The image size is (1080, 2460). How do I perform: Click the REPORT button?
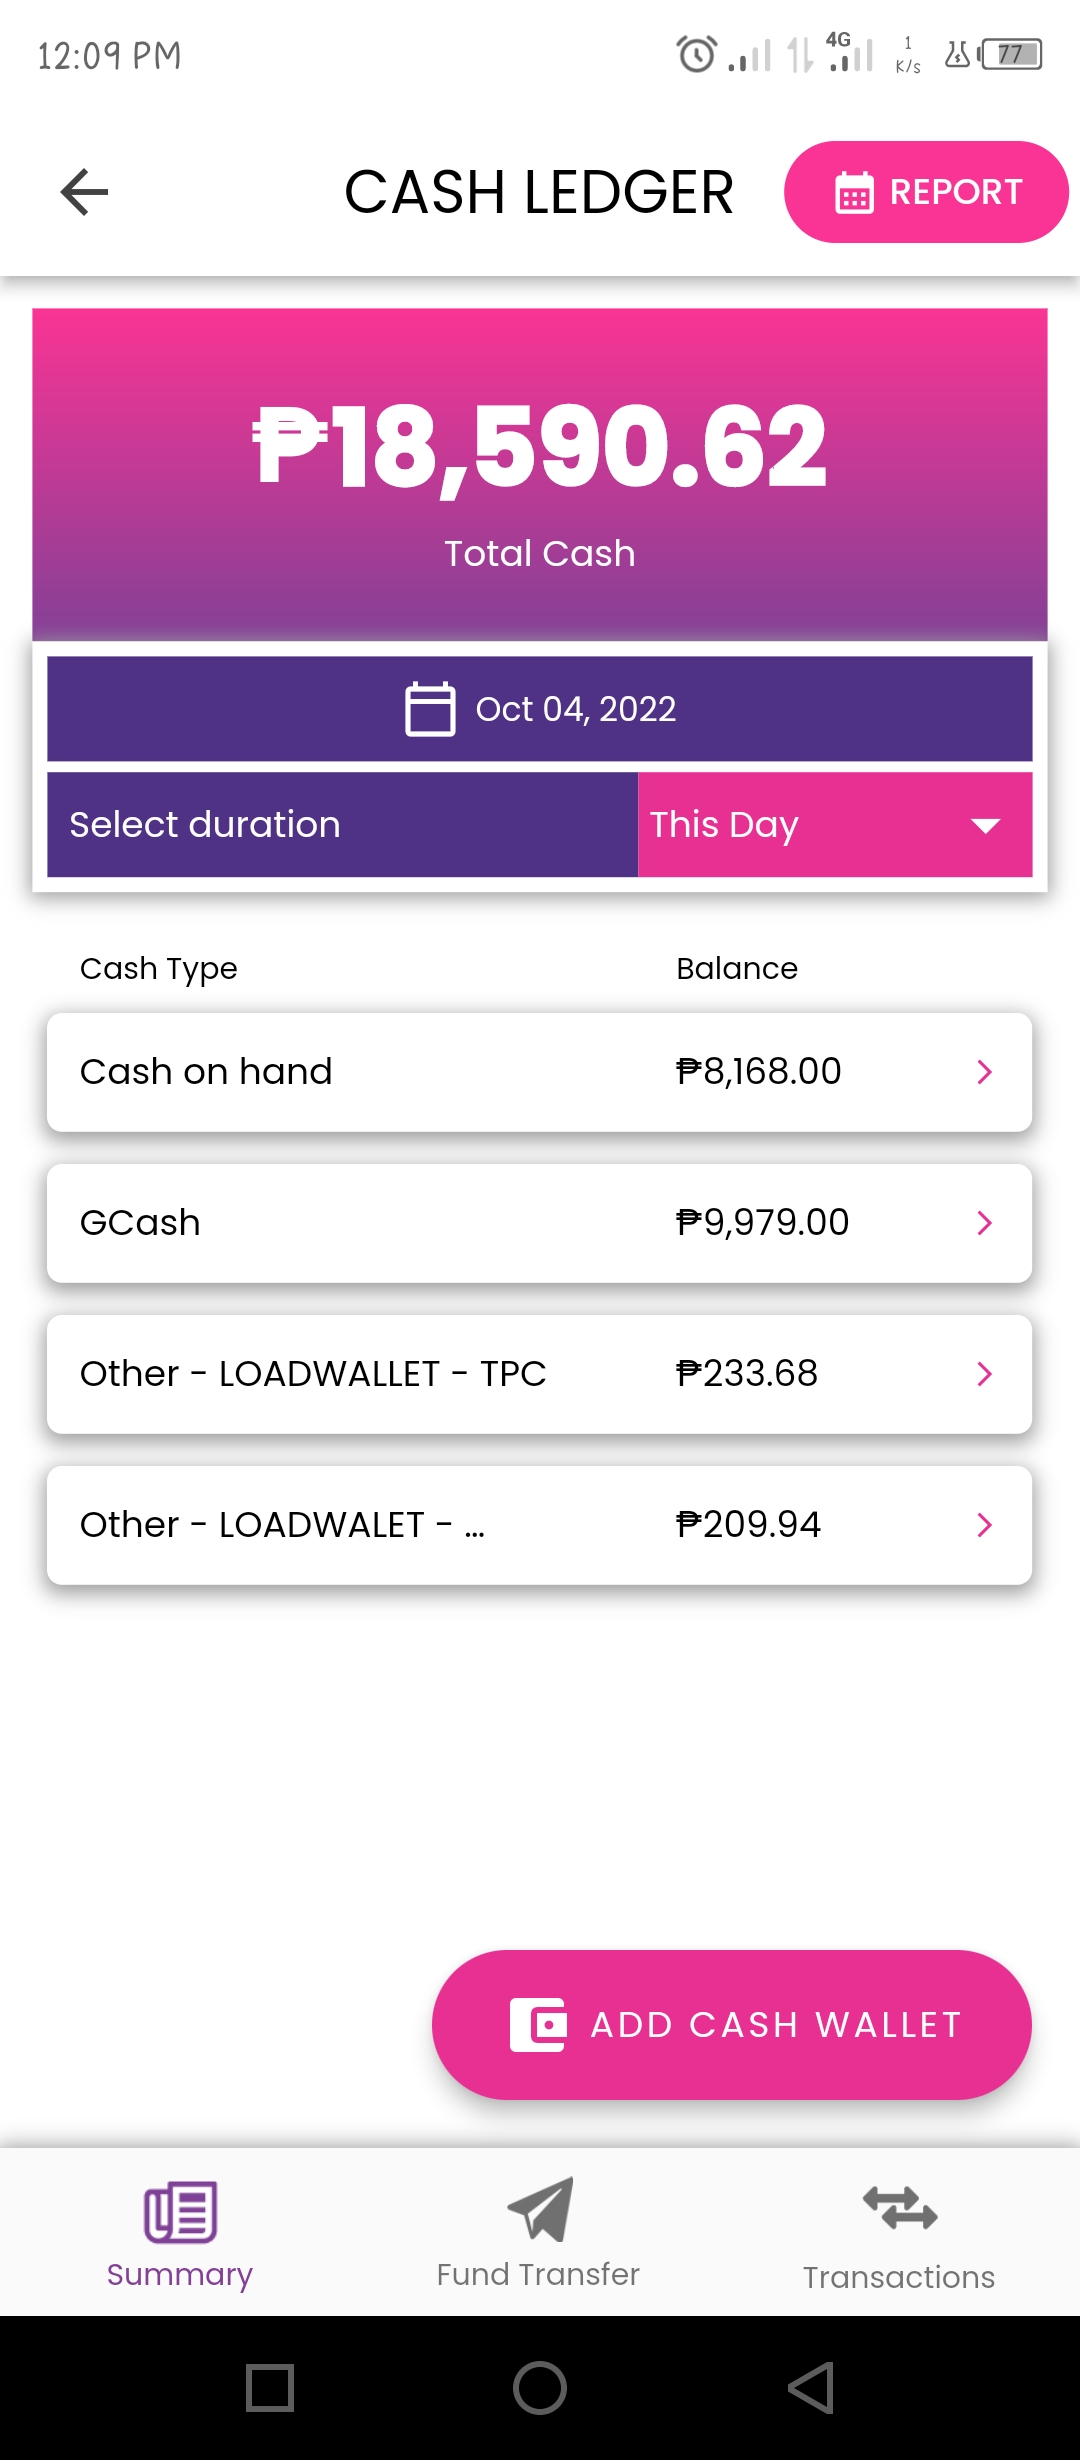tap(926, 192)
